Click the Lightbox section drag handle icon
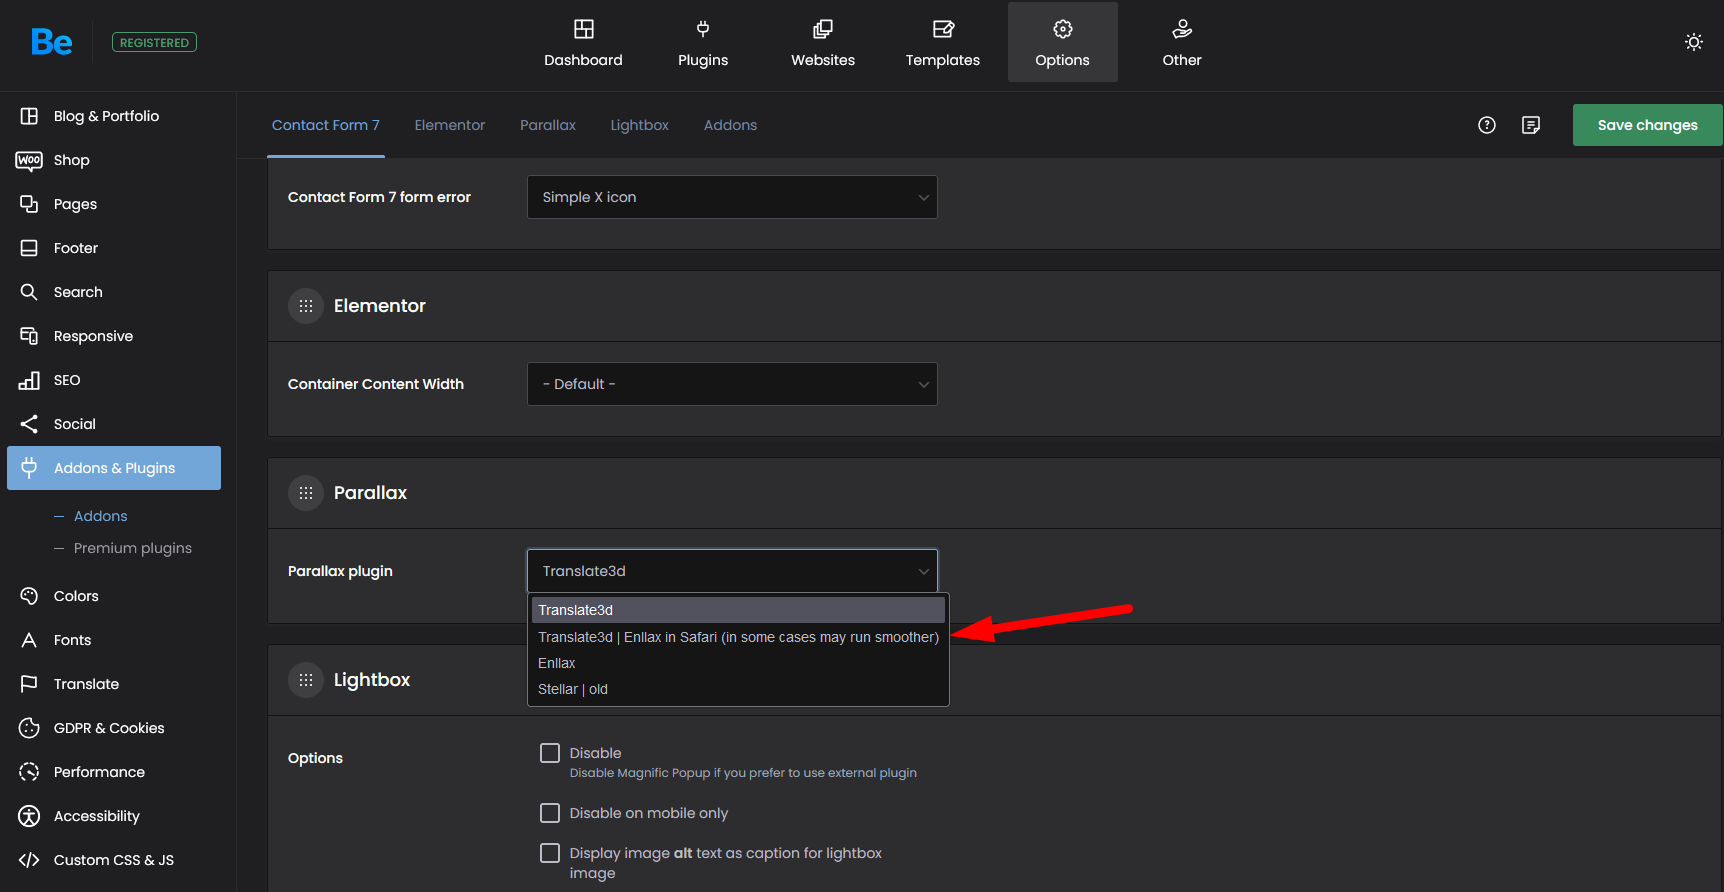Image resolution: width=1724 pixels, height=892 pixels. (306, 680)
